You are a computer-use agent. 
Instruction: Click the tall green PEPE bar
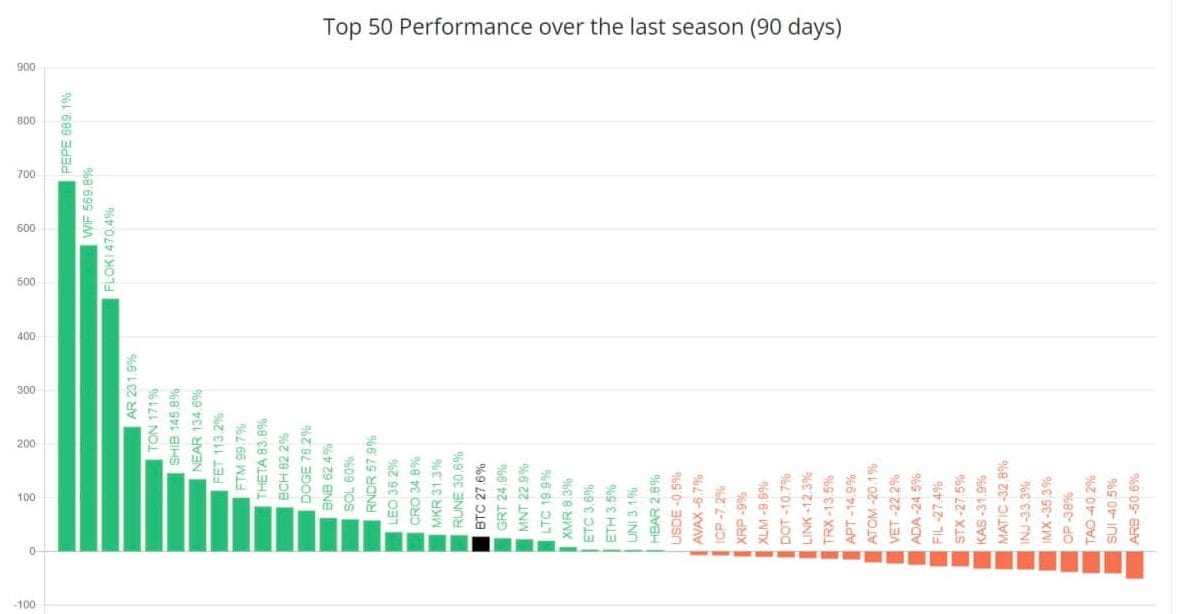pyautogui.click(x=66, y=366)
